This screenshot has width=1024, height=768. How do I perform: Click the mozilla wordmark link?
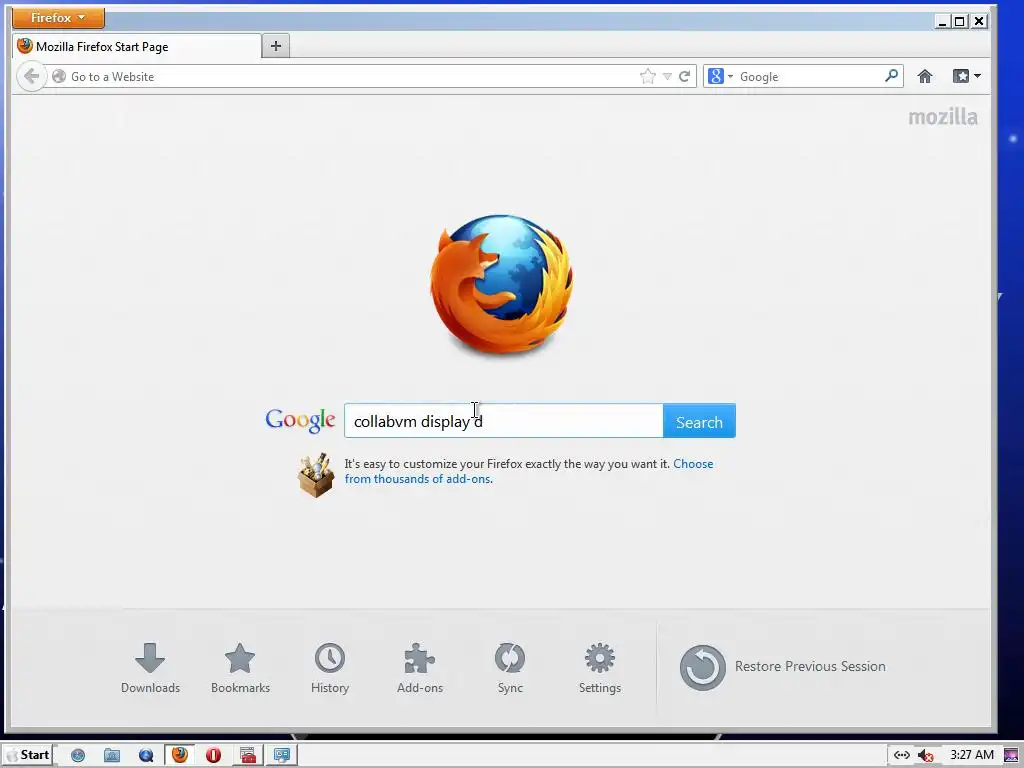pyautogui.click(x=943, y=118)
